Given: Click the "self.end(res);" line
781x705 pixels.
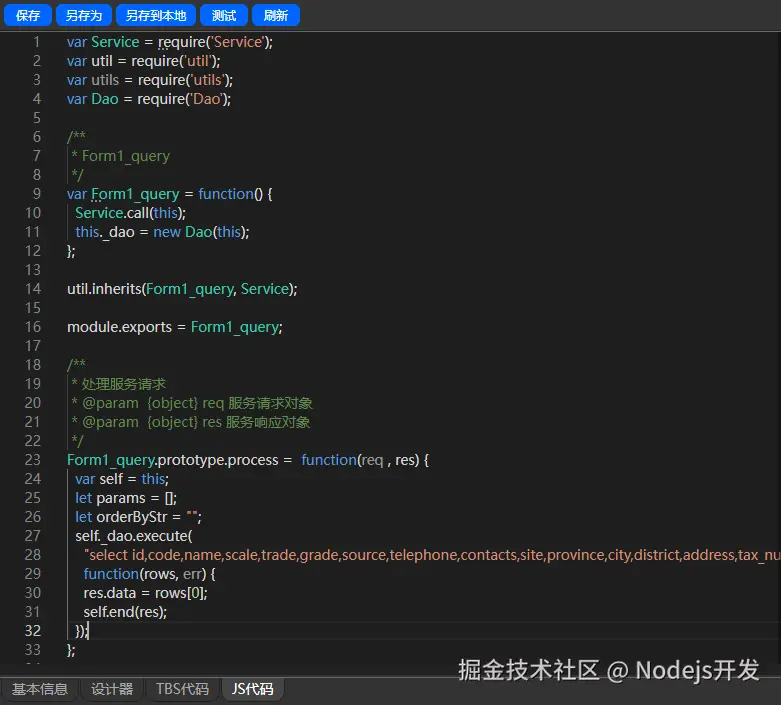Looking at the screenshot, I should [x=125, y=612].
